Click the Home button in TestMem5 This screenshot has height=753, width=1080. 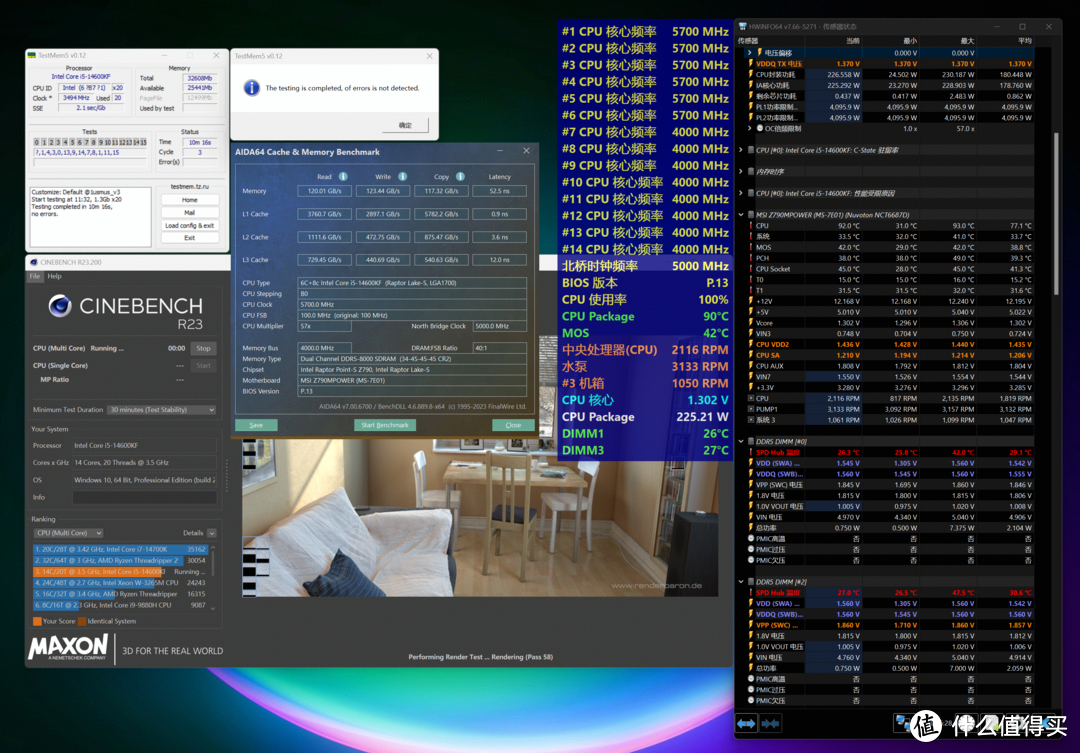(189, 200)
